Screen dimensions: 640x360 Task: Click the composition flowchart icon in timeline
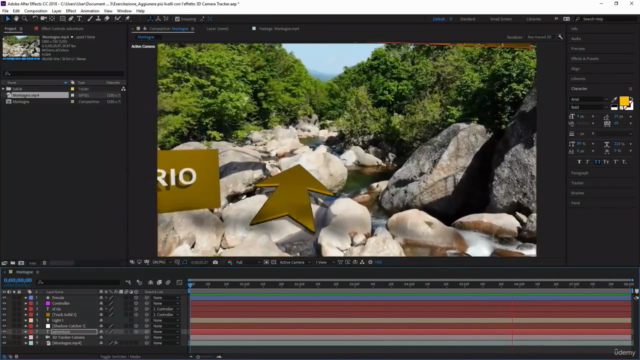pyautogui.click(x=128, y=282)
